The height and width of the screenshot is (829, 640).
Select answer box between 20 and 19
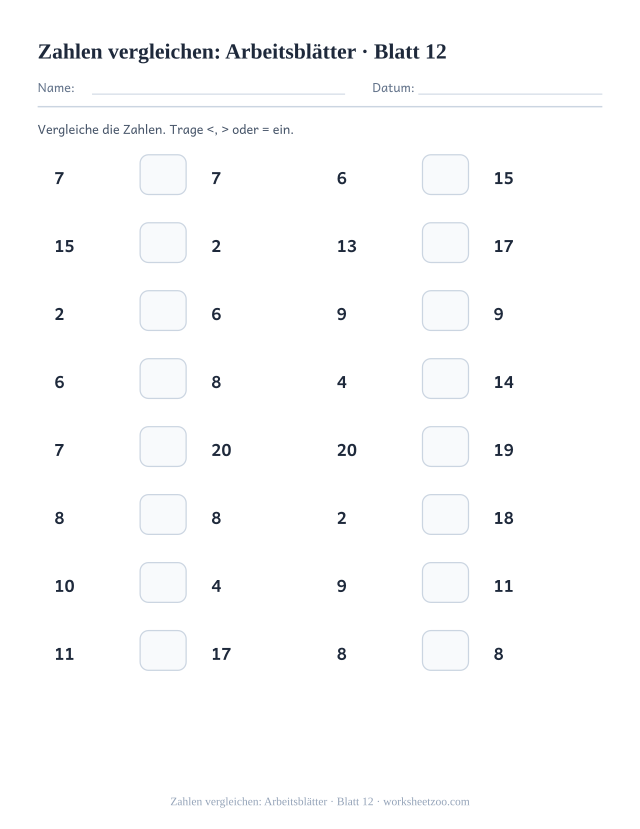click(445, 446)
